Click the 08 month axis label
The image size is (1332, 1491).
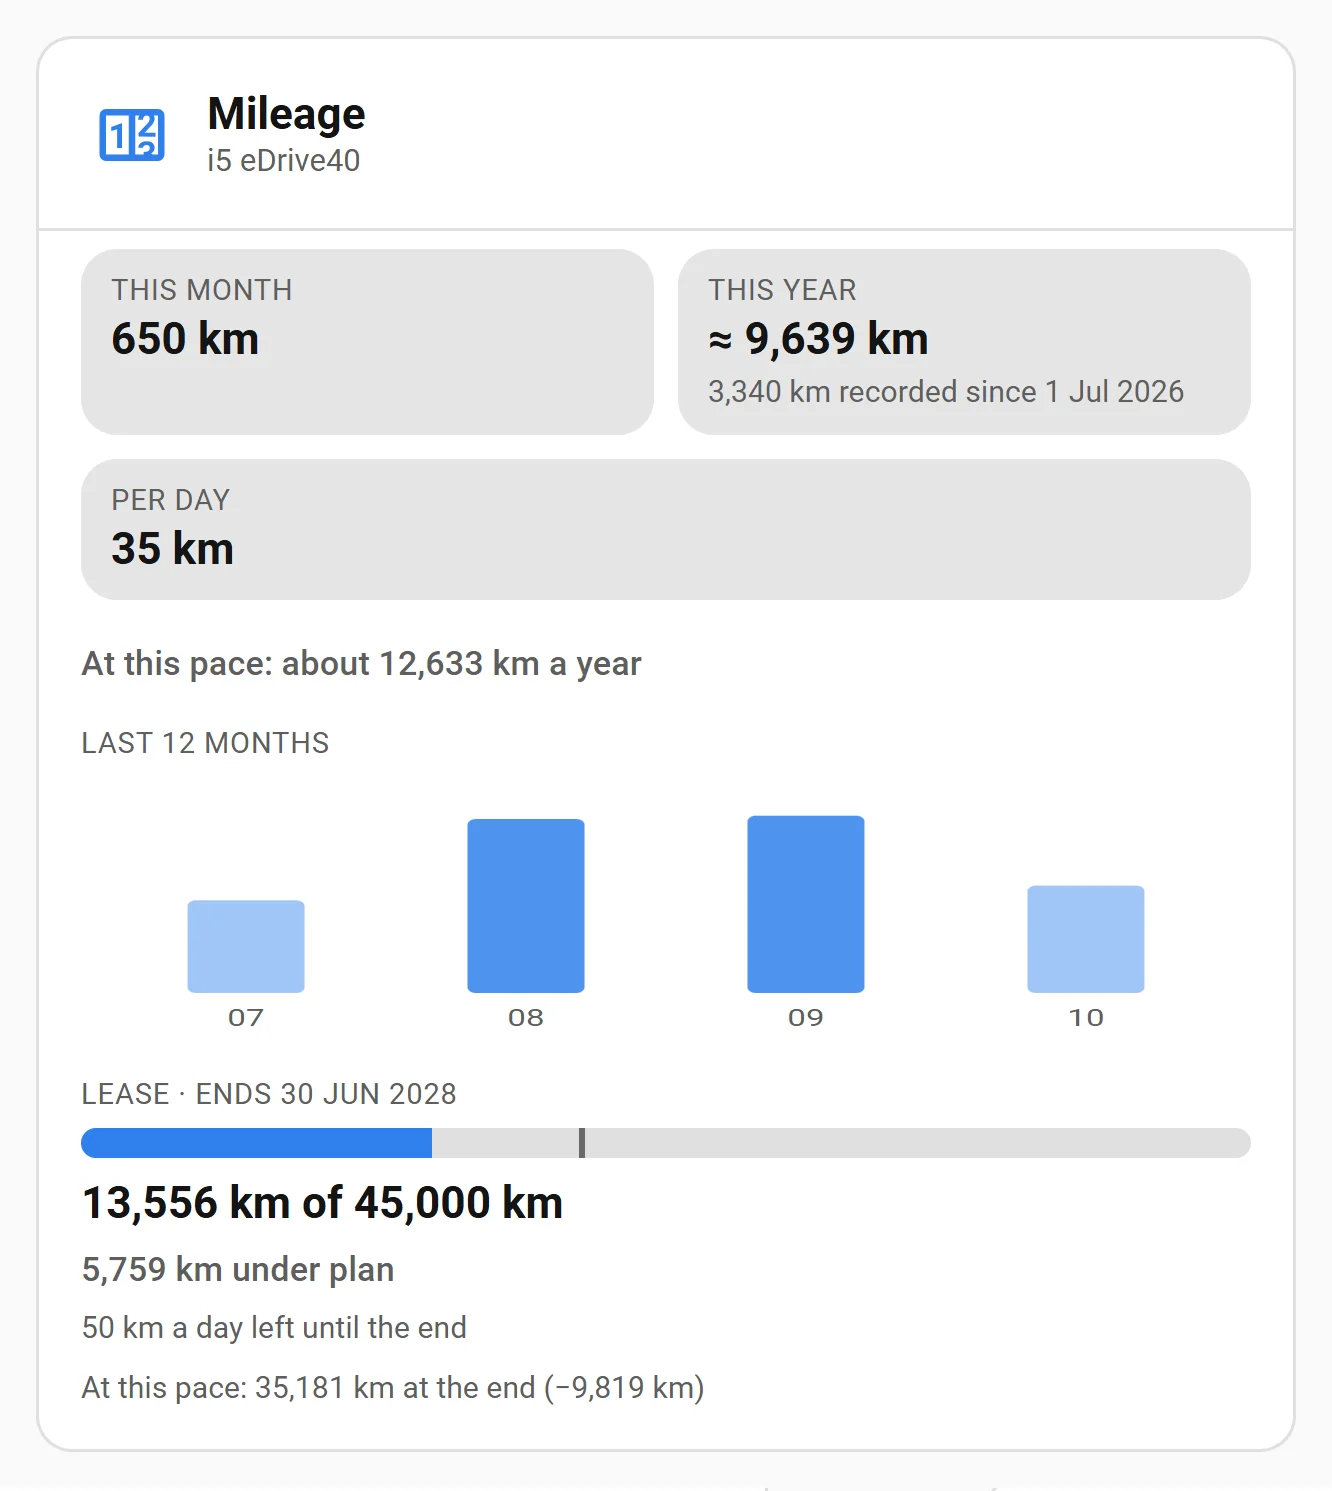pos(526,1018)
